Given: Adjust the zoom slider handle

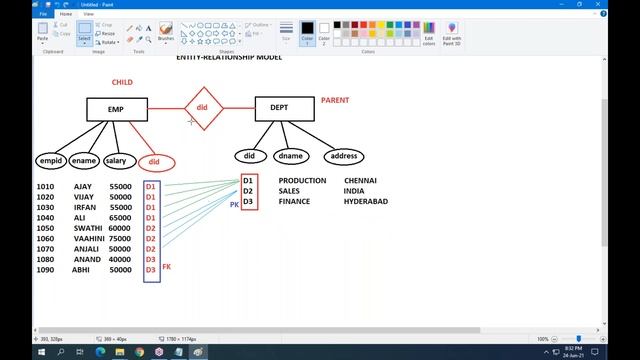Looking at the screenshot, I should [x=578, y=339].
